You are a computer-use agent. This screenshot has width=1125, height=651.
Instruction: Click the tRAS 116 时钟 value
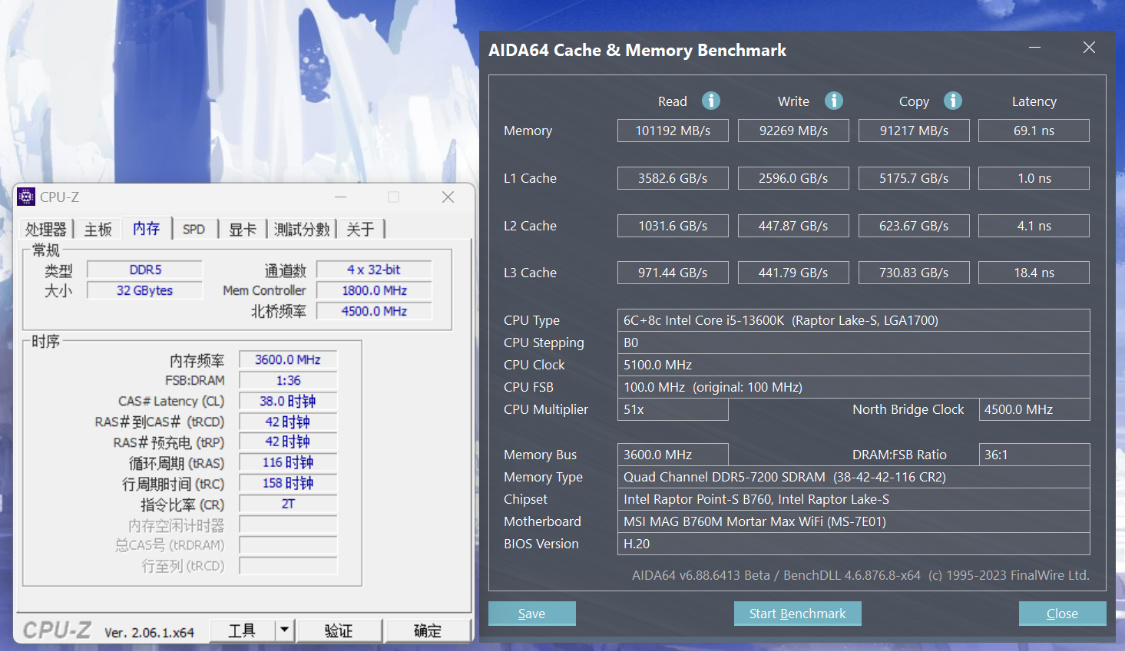click(x=288, y=463)
